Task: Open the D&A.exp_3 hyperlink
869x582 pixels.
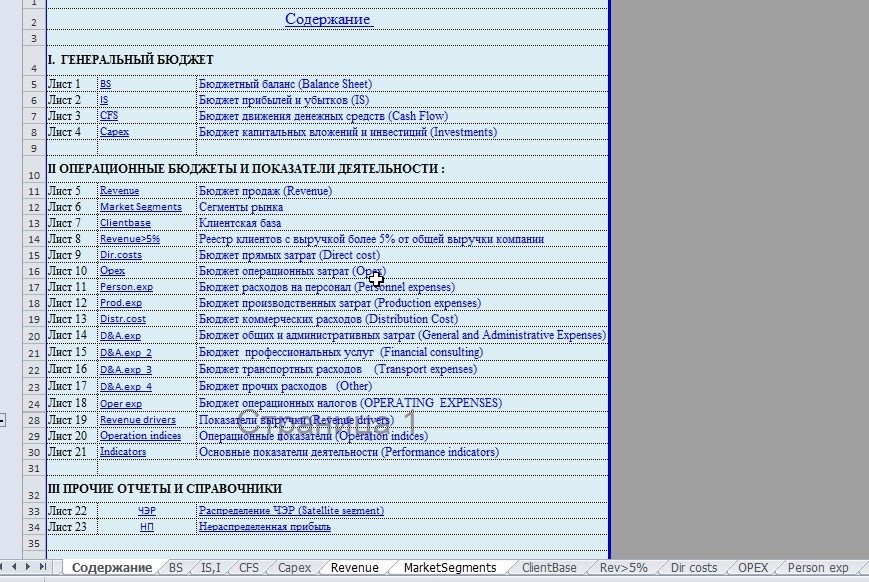Action: tap(126, 369)
